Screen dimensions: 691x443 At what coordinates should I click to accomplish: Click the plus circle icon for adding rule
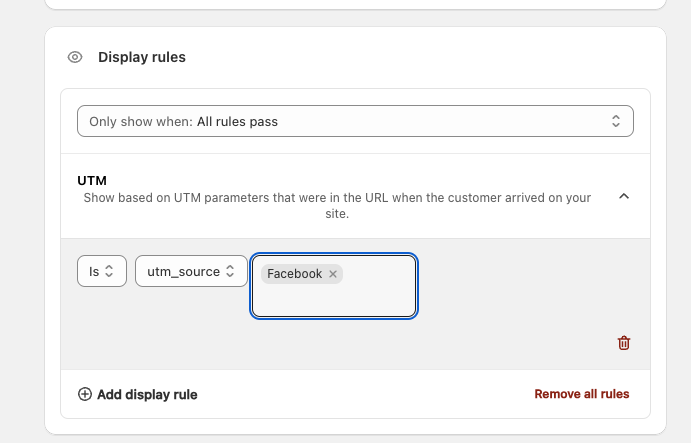(85, 394)
